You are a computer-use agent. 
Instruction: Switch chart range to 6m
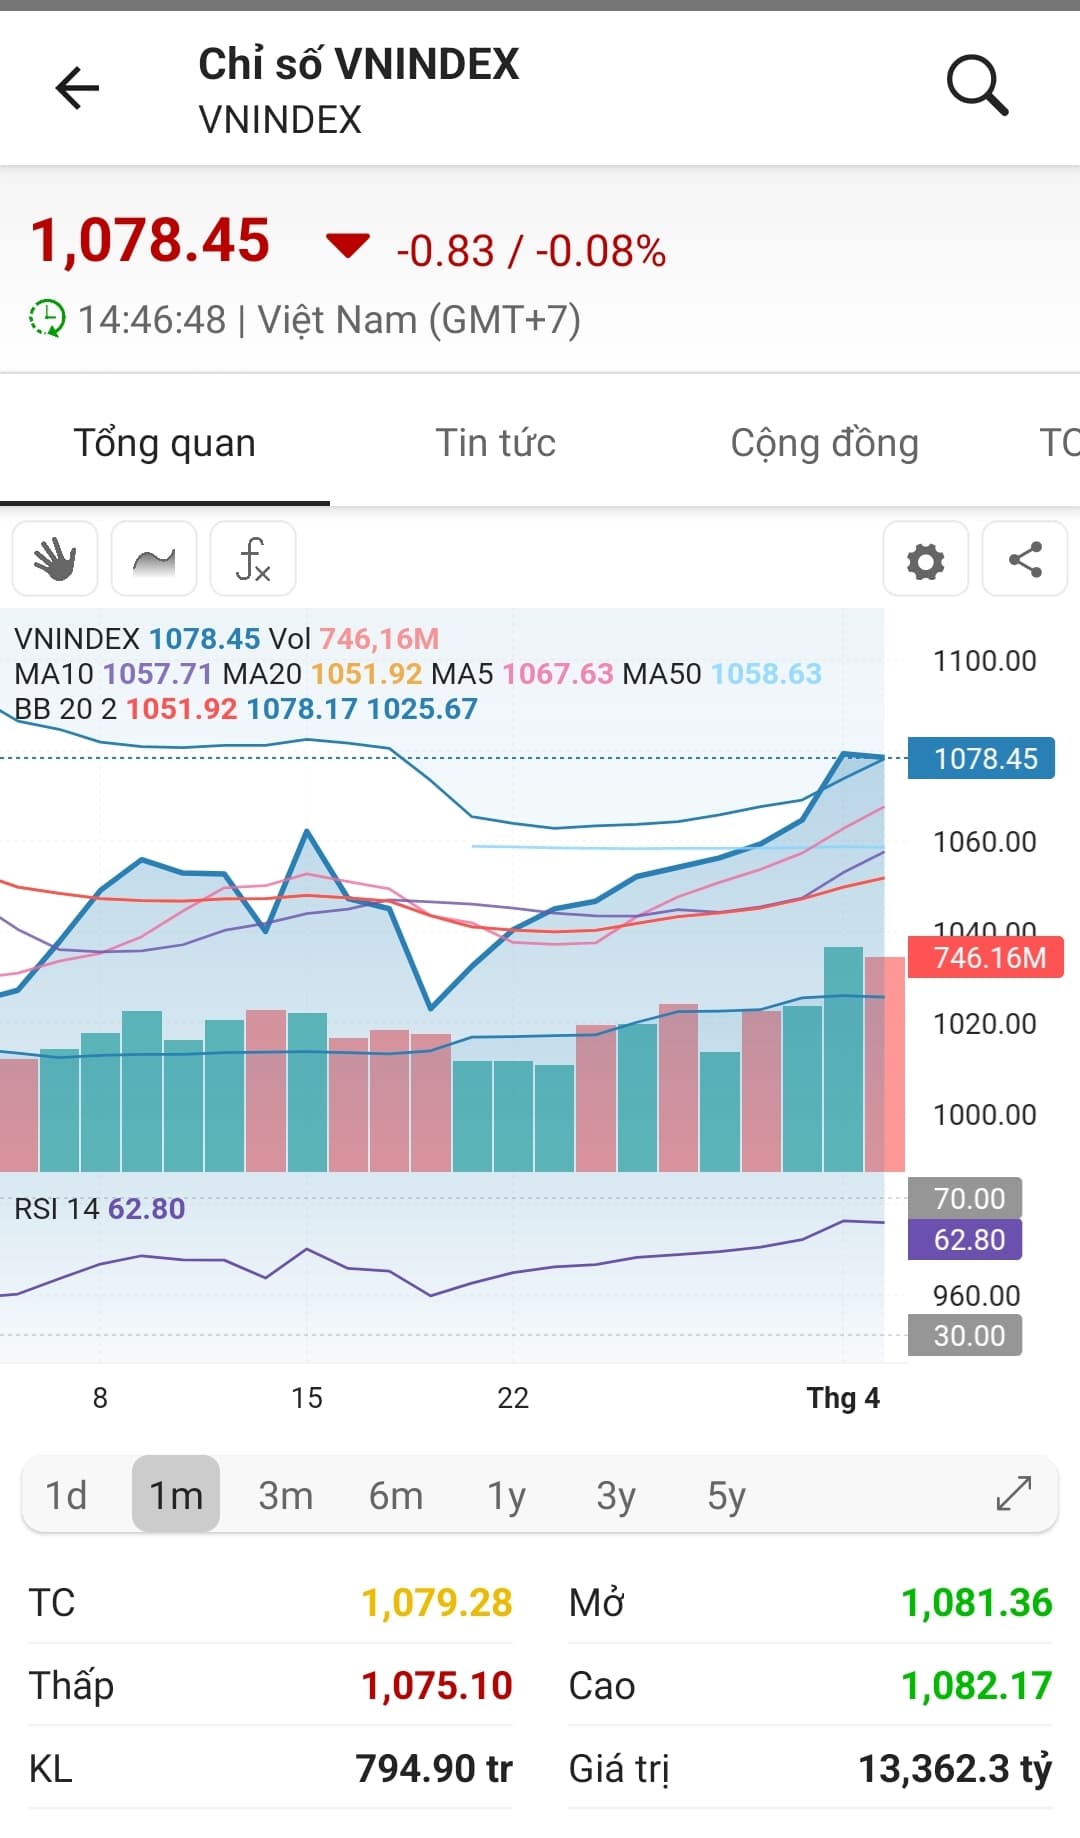tap(396, 1495)
